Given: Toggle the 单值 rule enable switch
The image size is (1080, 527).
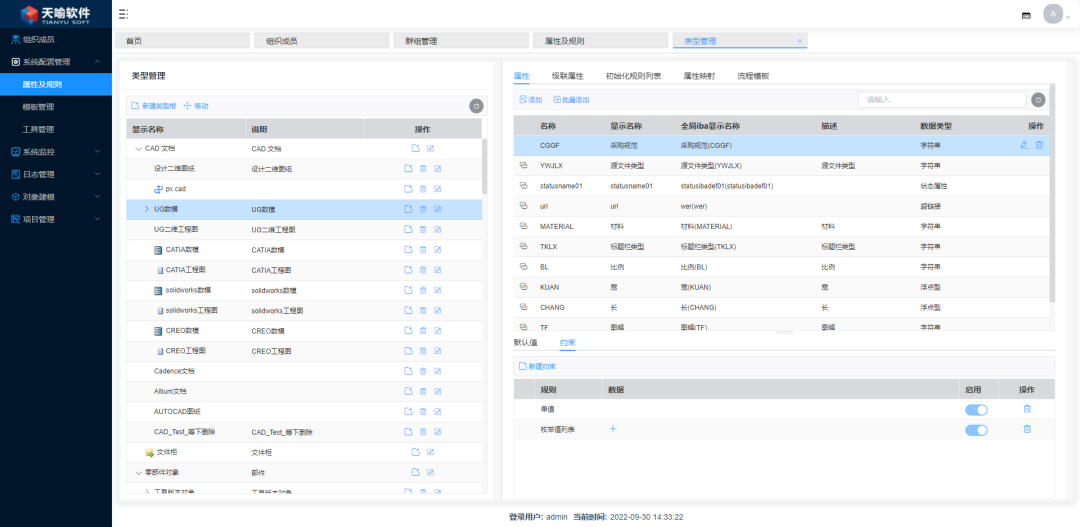Looking at the screenshot, I should (976, 410).
